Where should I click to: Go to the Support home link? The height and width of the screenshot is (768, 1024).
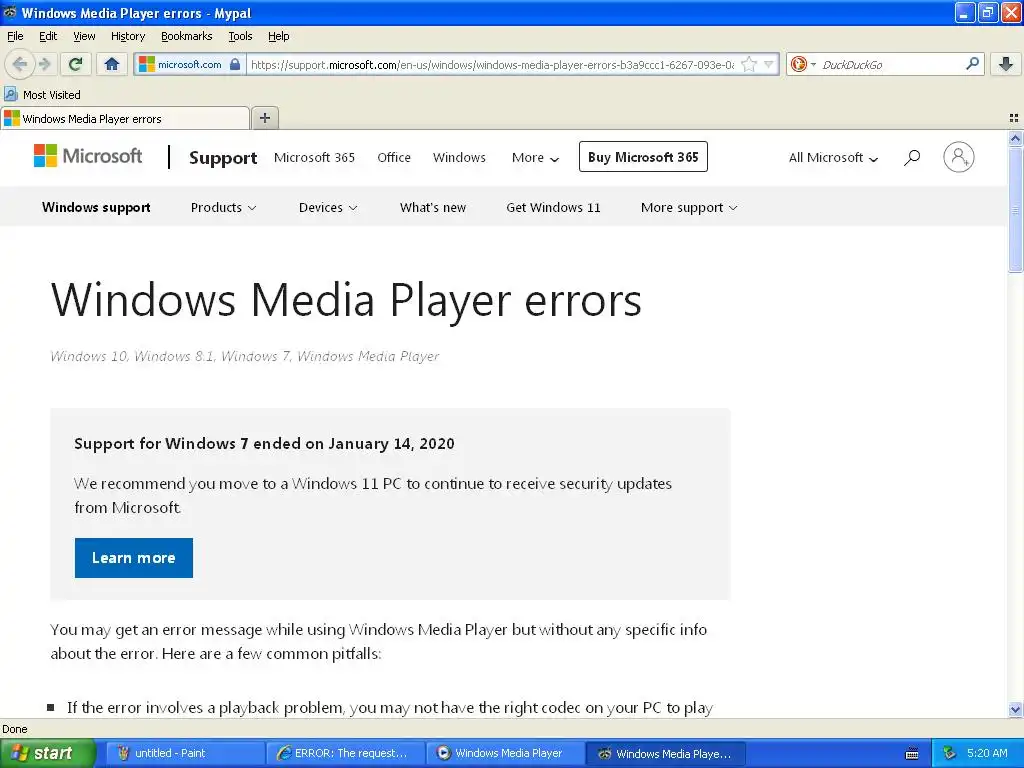pyautogui.click(x=223, y=157)
